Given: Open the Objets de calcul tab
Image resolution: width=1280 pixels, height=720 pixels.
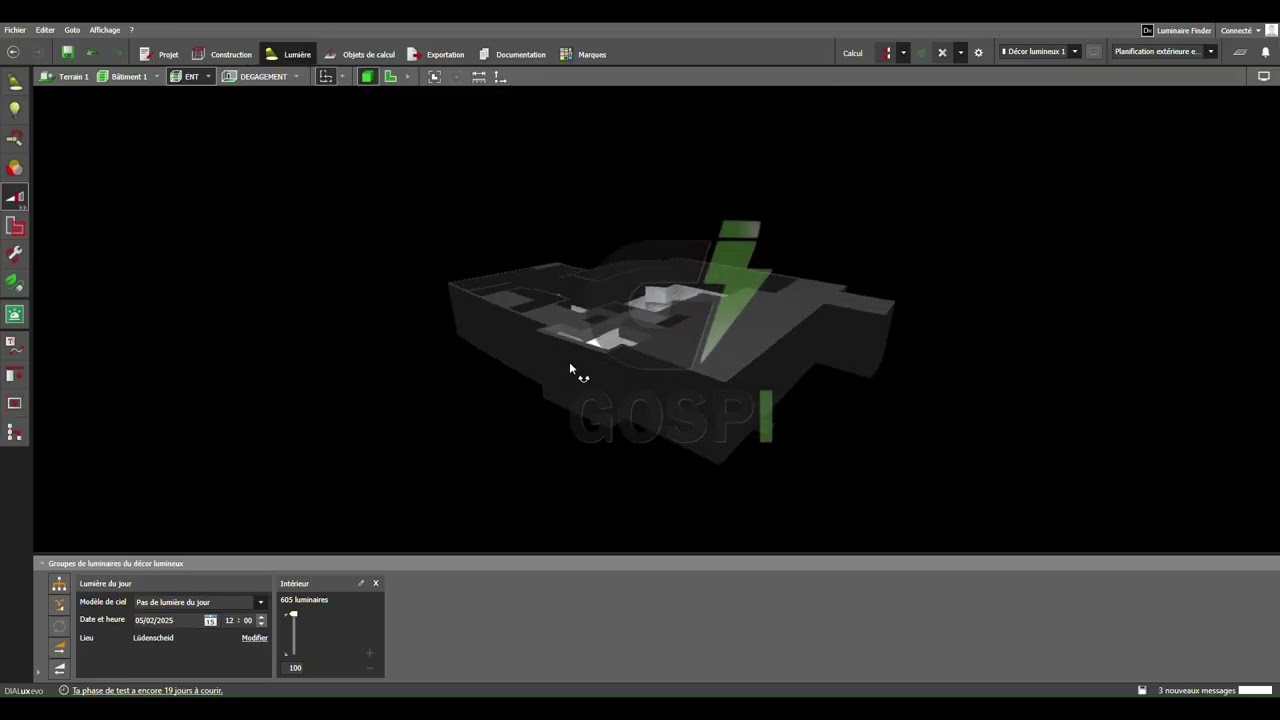Looking at the screenshot, I should coord(359,54).
